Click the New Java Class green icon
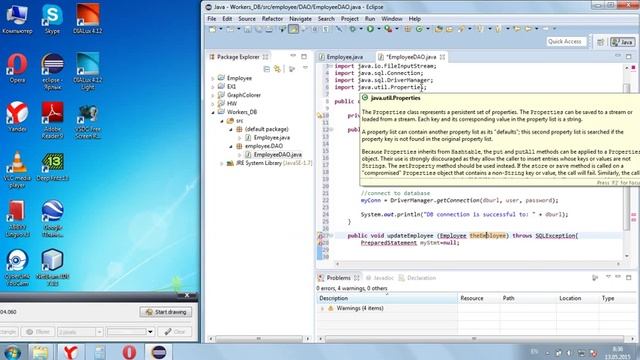 click(419, 29)
